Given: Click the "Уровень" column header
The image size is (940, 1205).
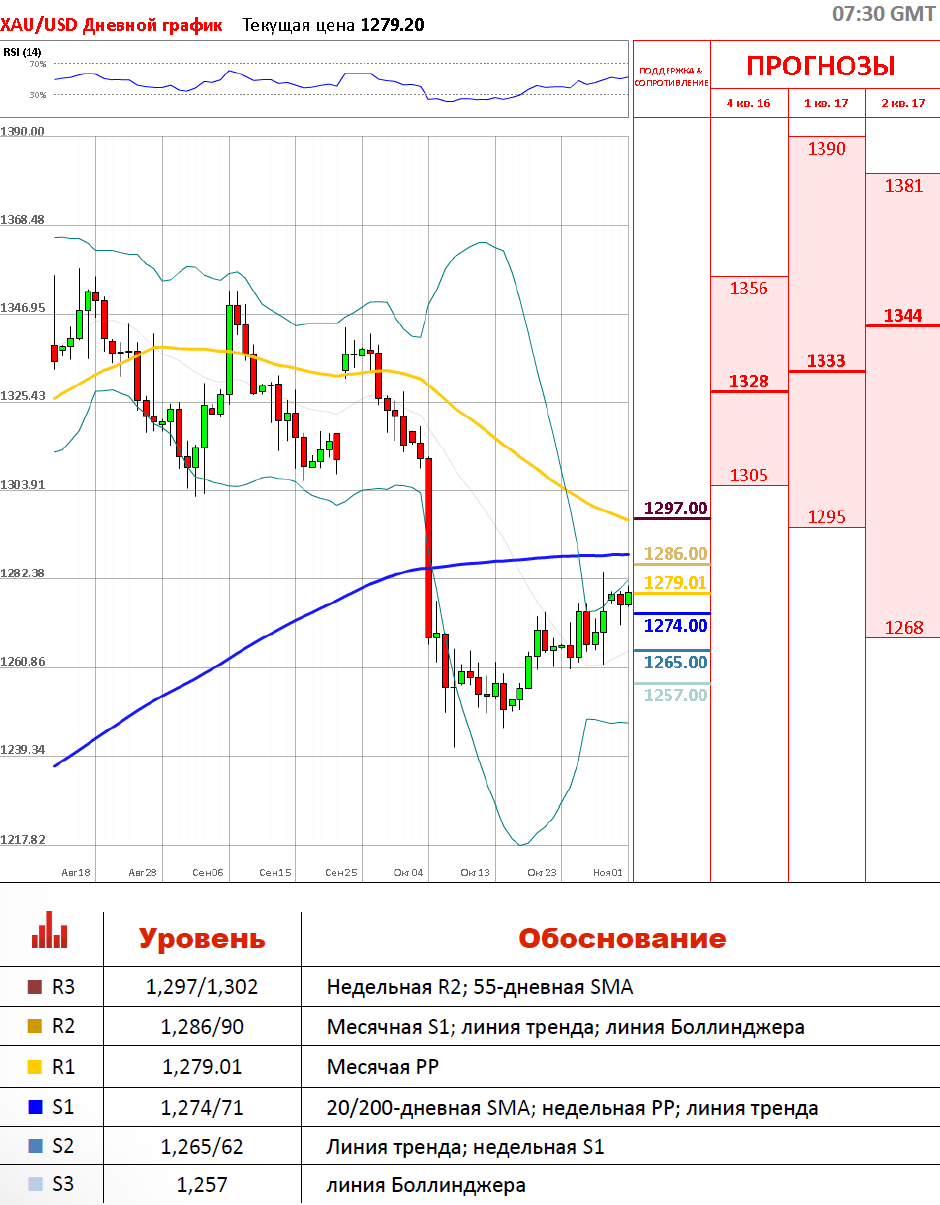Looking at the screenshot, I should click(202, 939).
